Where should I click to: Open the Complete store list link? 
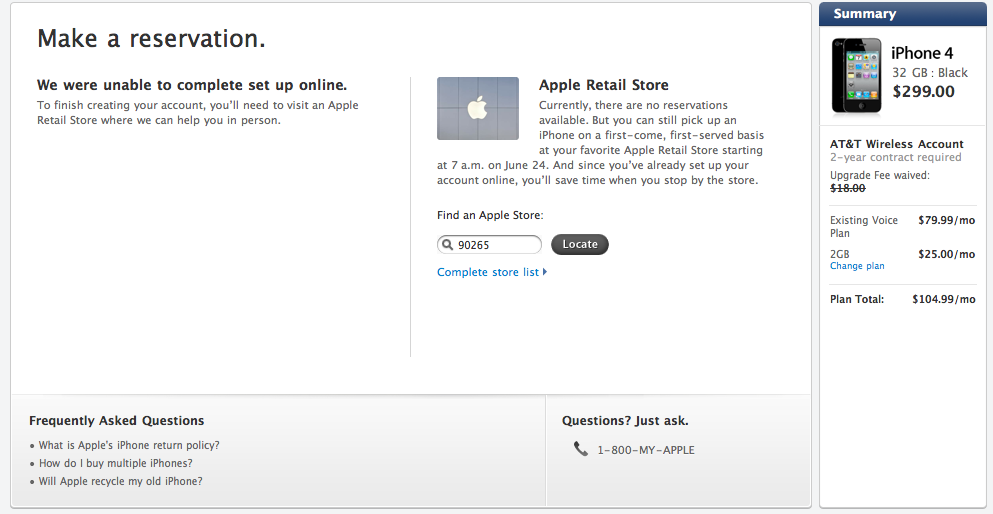(488, 272)
